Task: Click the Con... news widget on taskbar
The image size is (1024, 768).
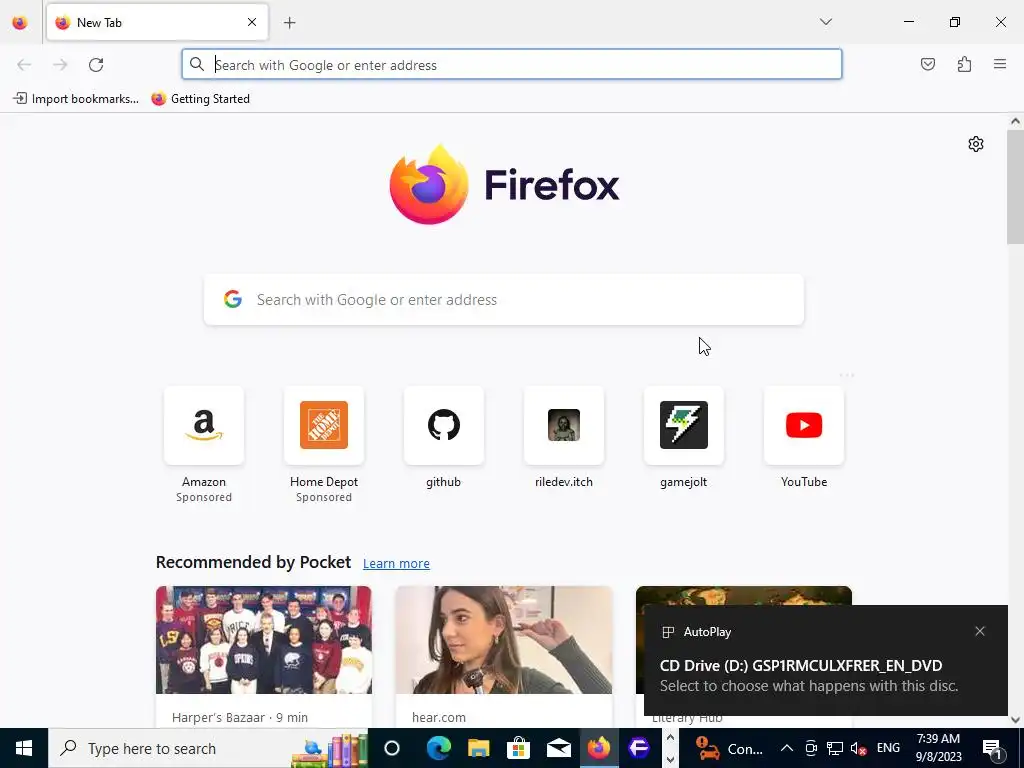Action: click(729, 748)
